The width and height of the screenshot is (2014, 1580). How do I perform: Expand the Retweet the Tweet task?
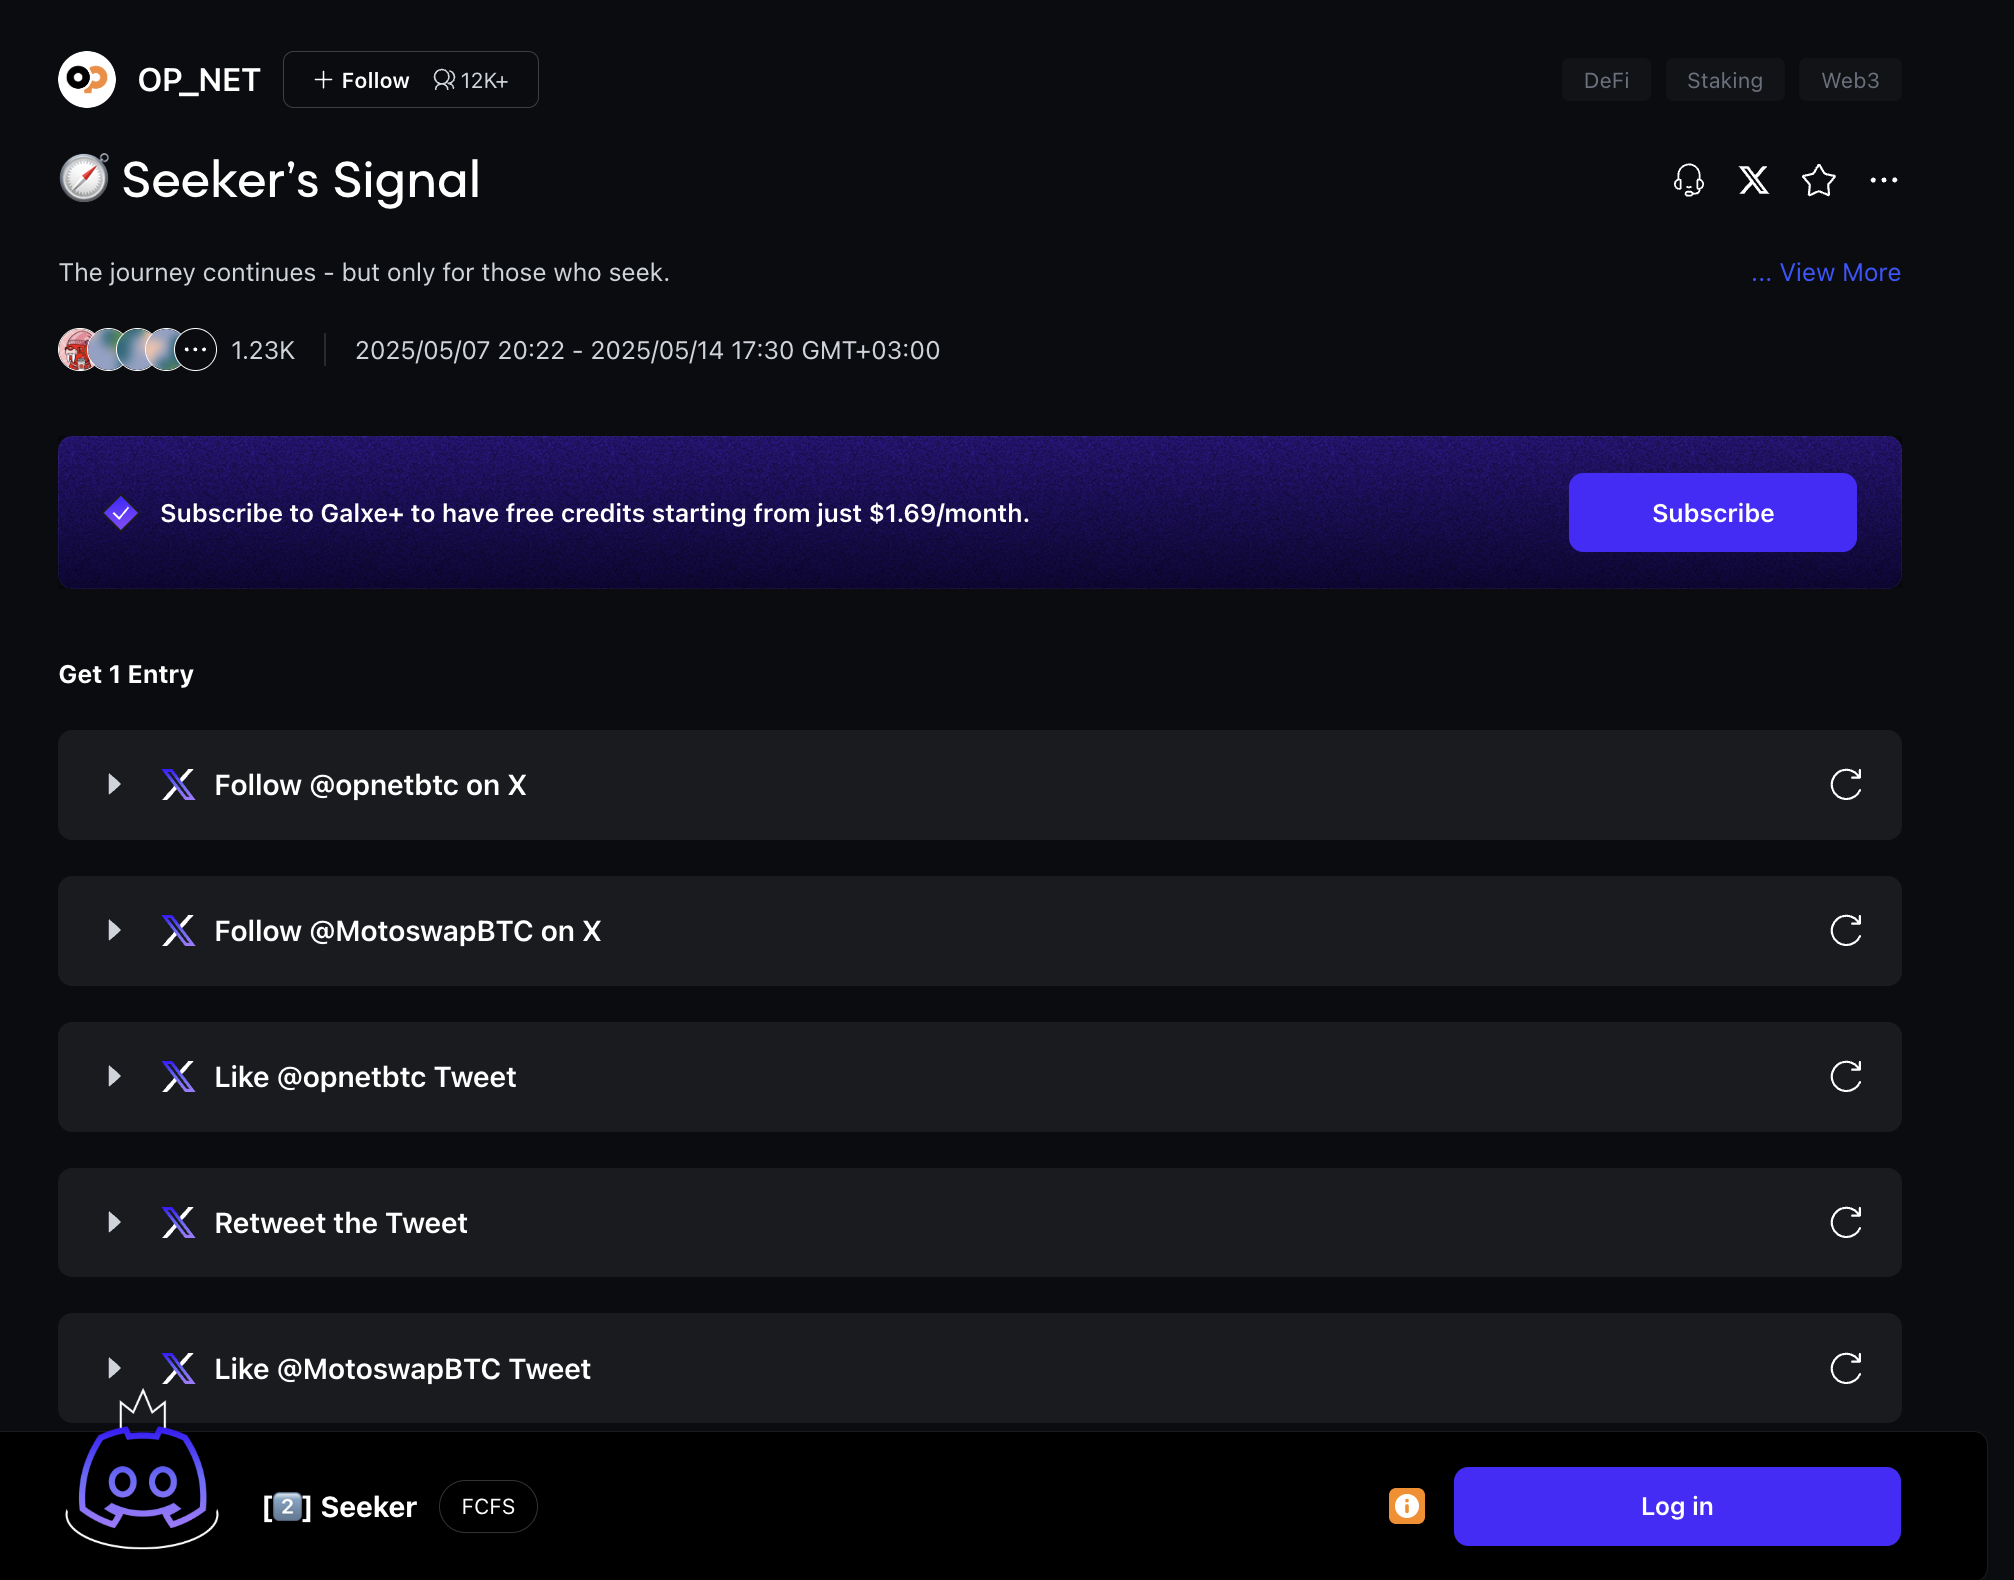[114, 1222]
